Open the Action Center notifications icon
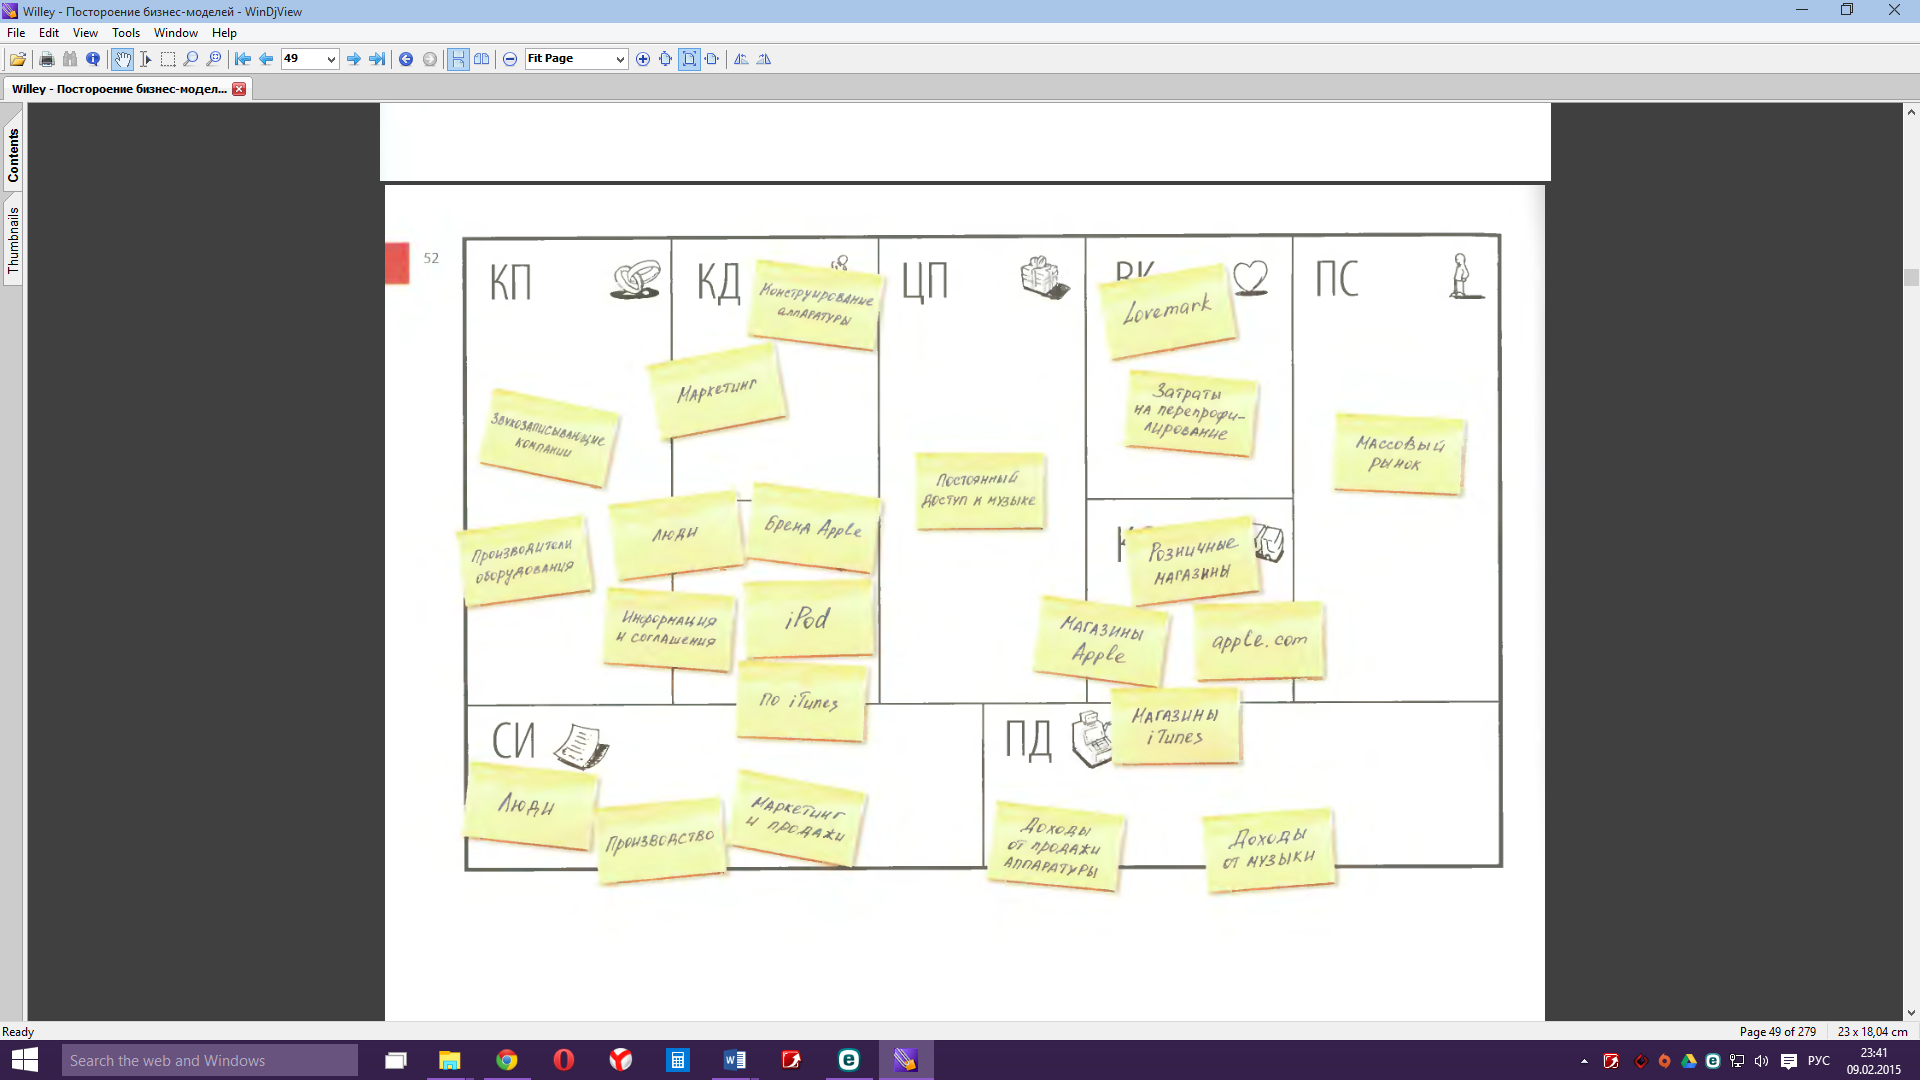1920x1080 pixels. point(1789,1061)
